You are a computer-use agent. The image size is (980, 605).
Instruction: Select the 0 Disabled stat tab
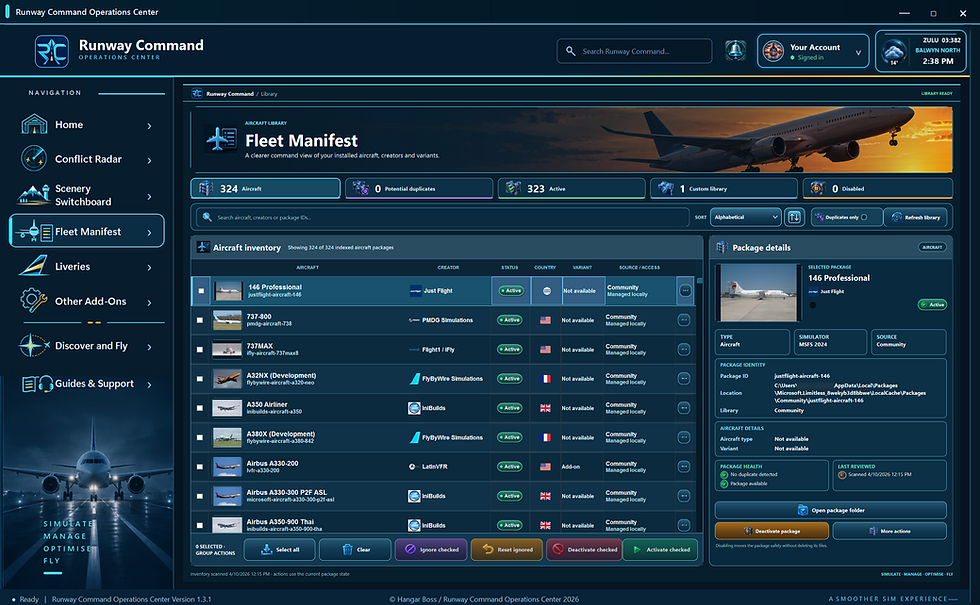coord(878,188)
